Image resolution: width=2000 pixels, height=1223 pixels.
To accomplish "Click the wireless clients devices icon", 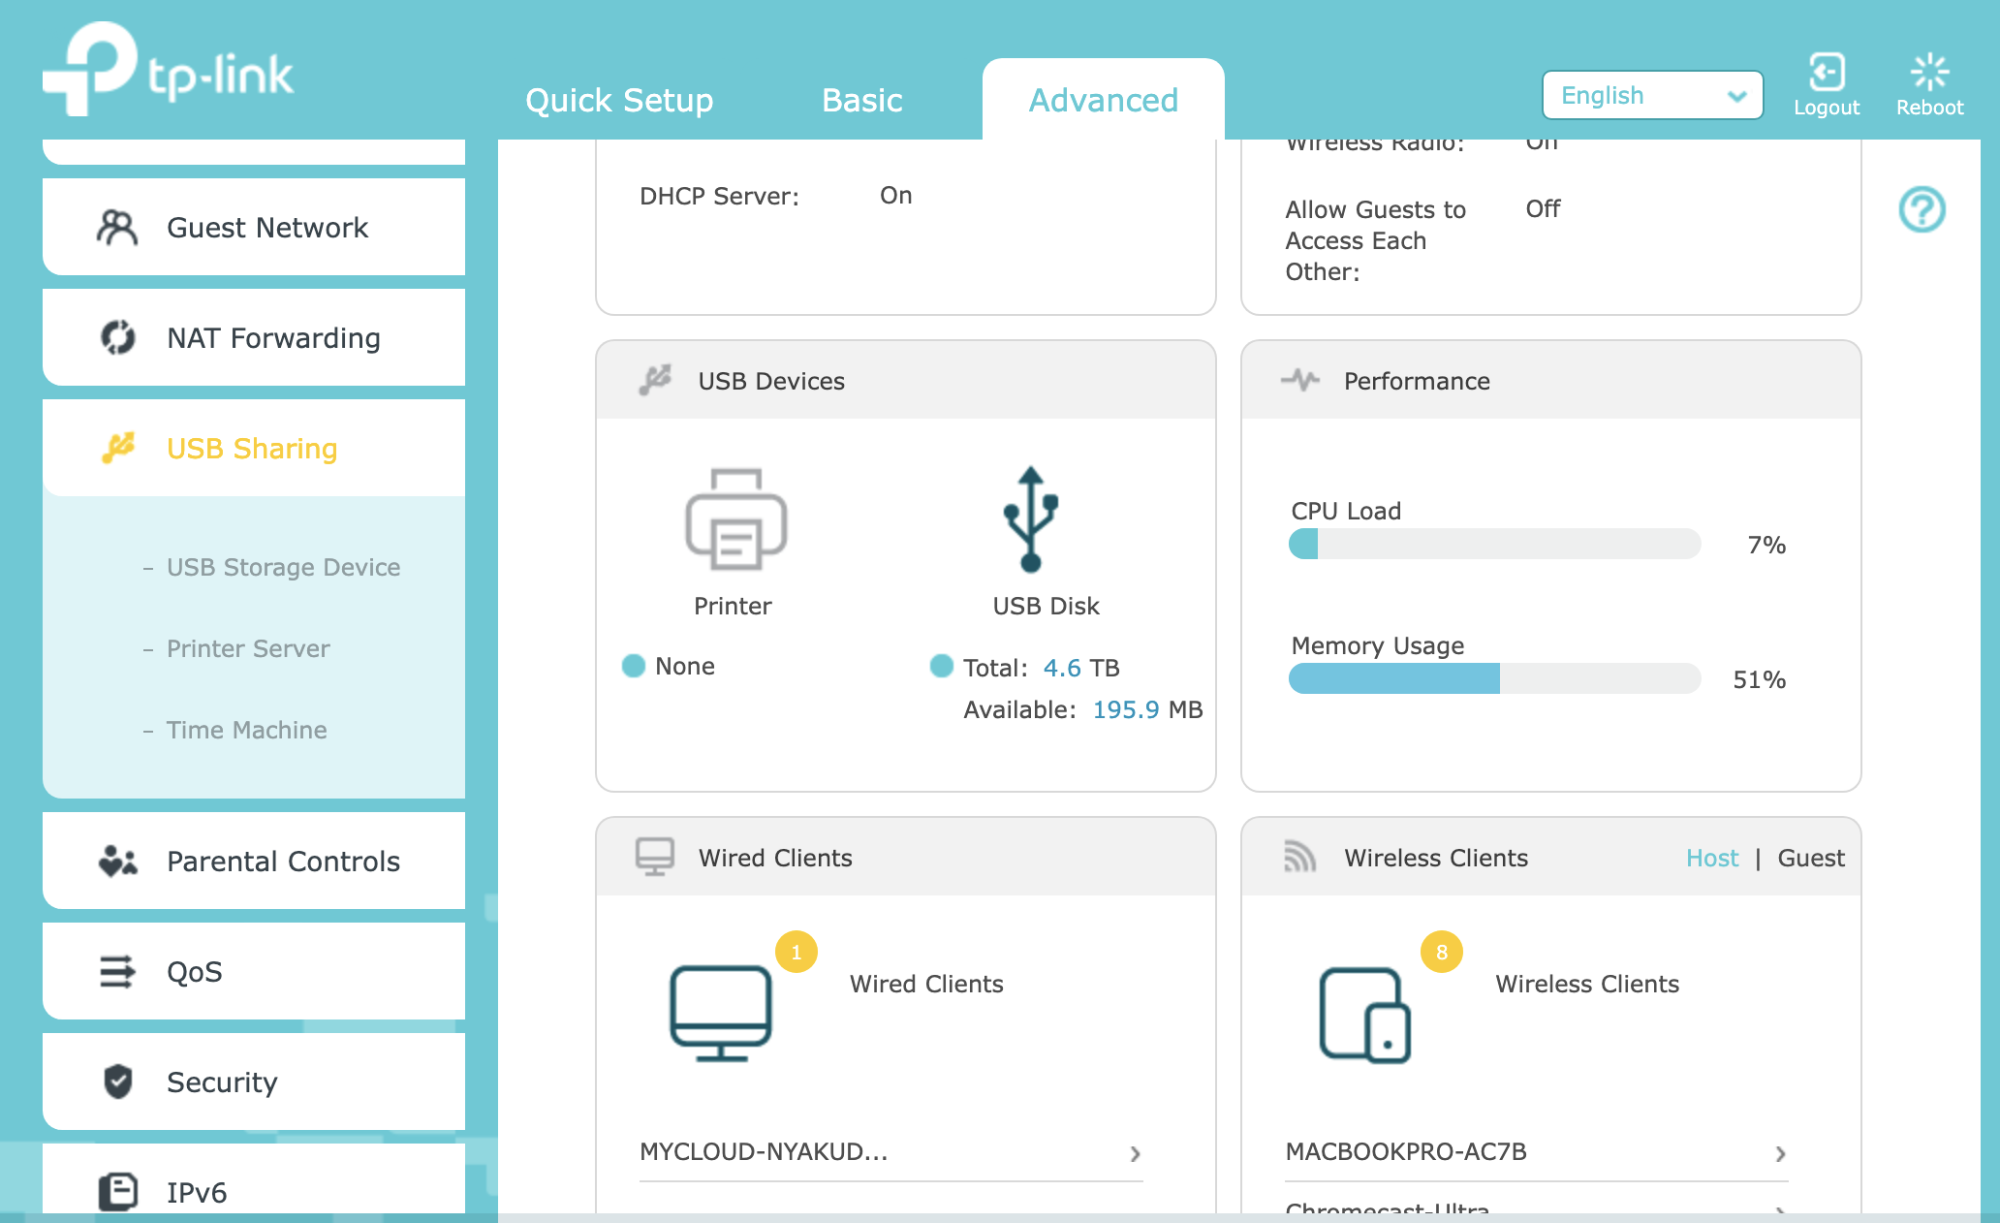I will [1365, 1014].
